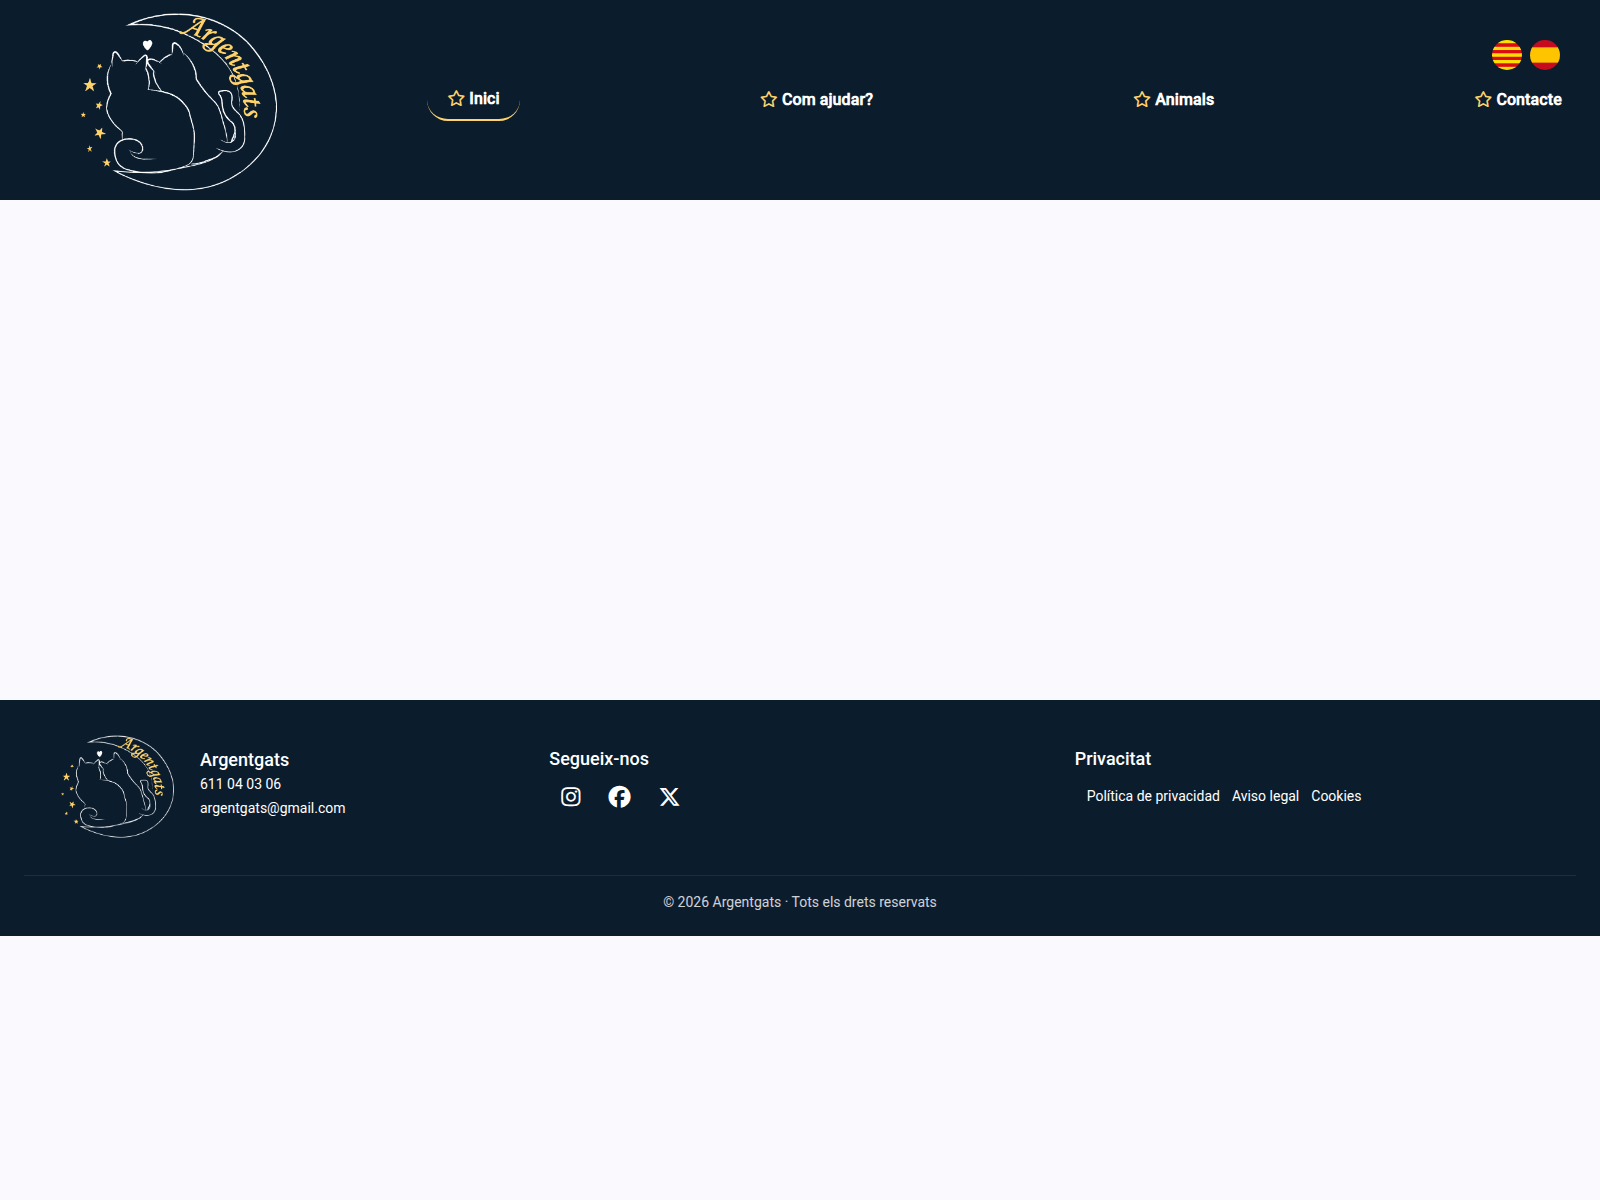This screenshot has width=1600, height=1200.
Task: Open the Inici menu item
Action: click(474, 99)
